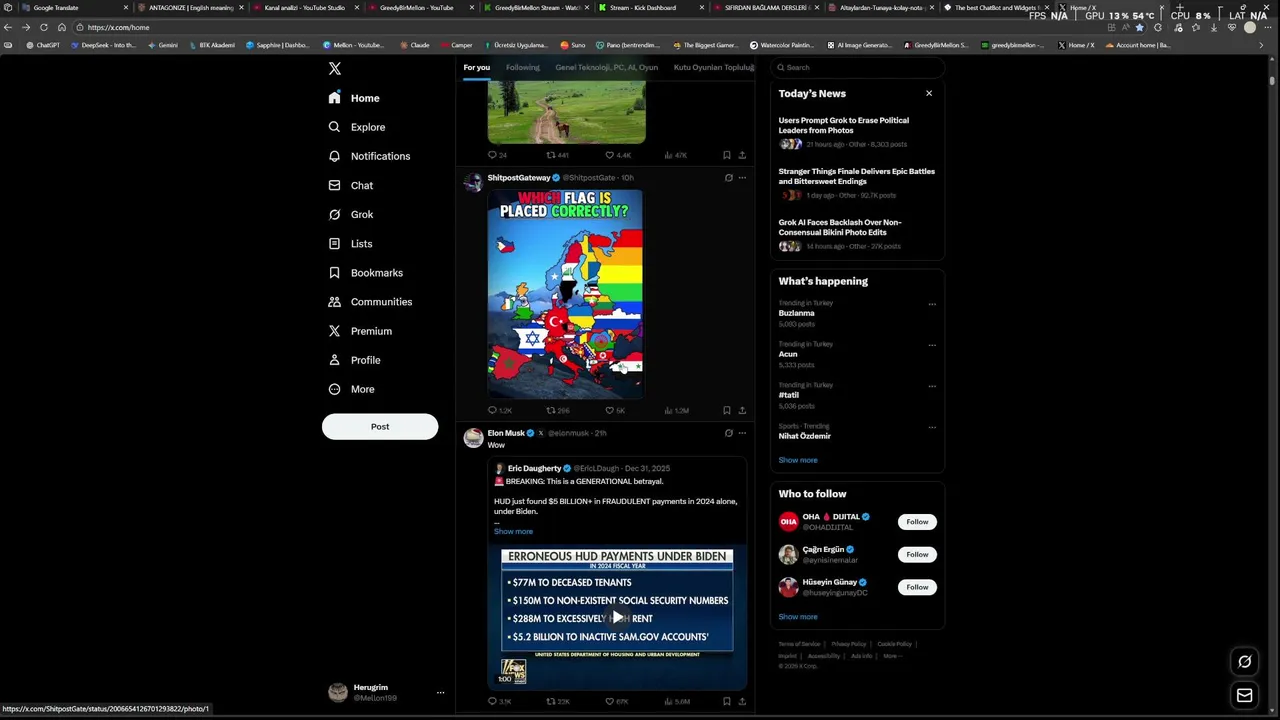Bookmark the landscape photo post
This screenshot has width=1280, height=720.
[x=726, y=155]
